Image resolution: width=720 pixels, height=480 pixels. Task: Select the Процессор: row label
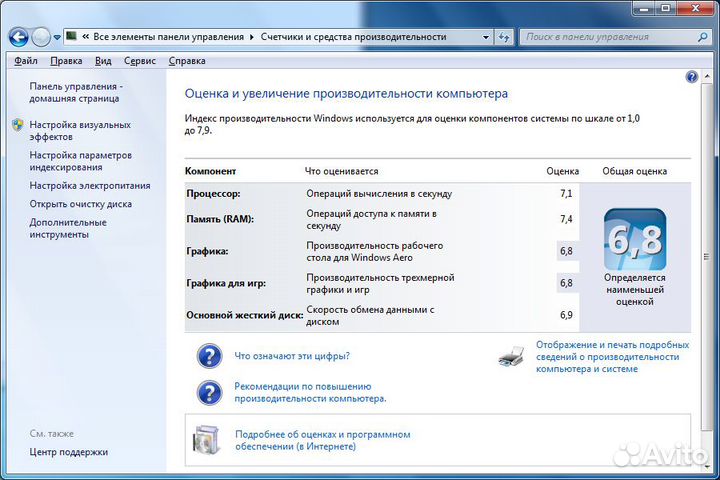pos(213,194)
